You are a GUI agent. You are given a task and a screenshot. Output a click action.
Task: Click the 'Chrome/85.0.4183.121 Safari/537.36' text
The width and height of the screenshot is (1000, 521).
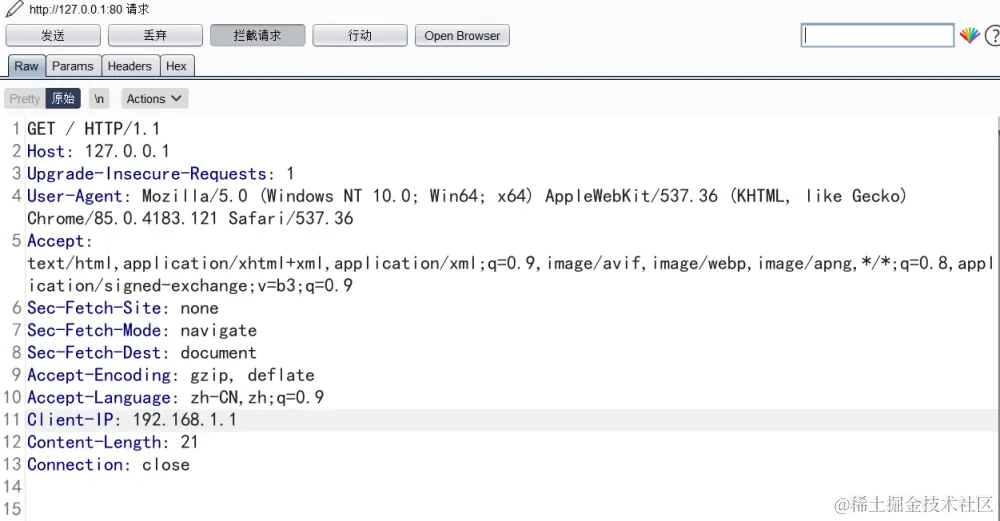[x=190, y=219]
